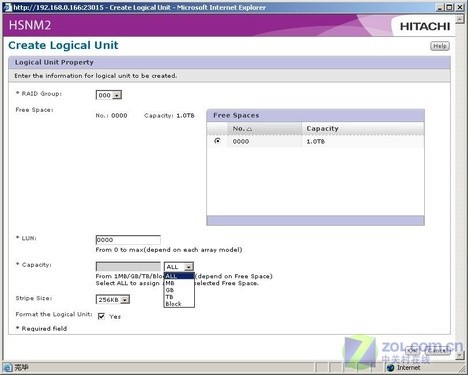Click the HITACHI logo
468x375 pixels.
[x=425, y=26]
